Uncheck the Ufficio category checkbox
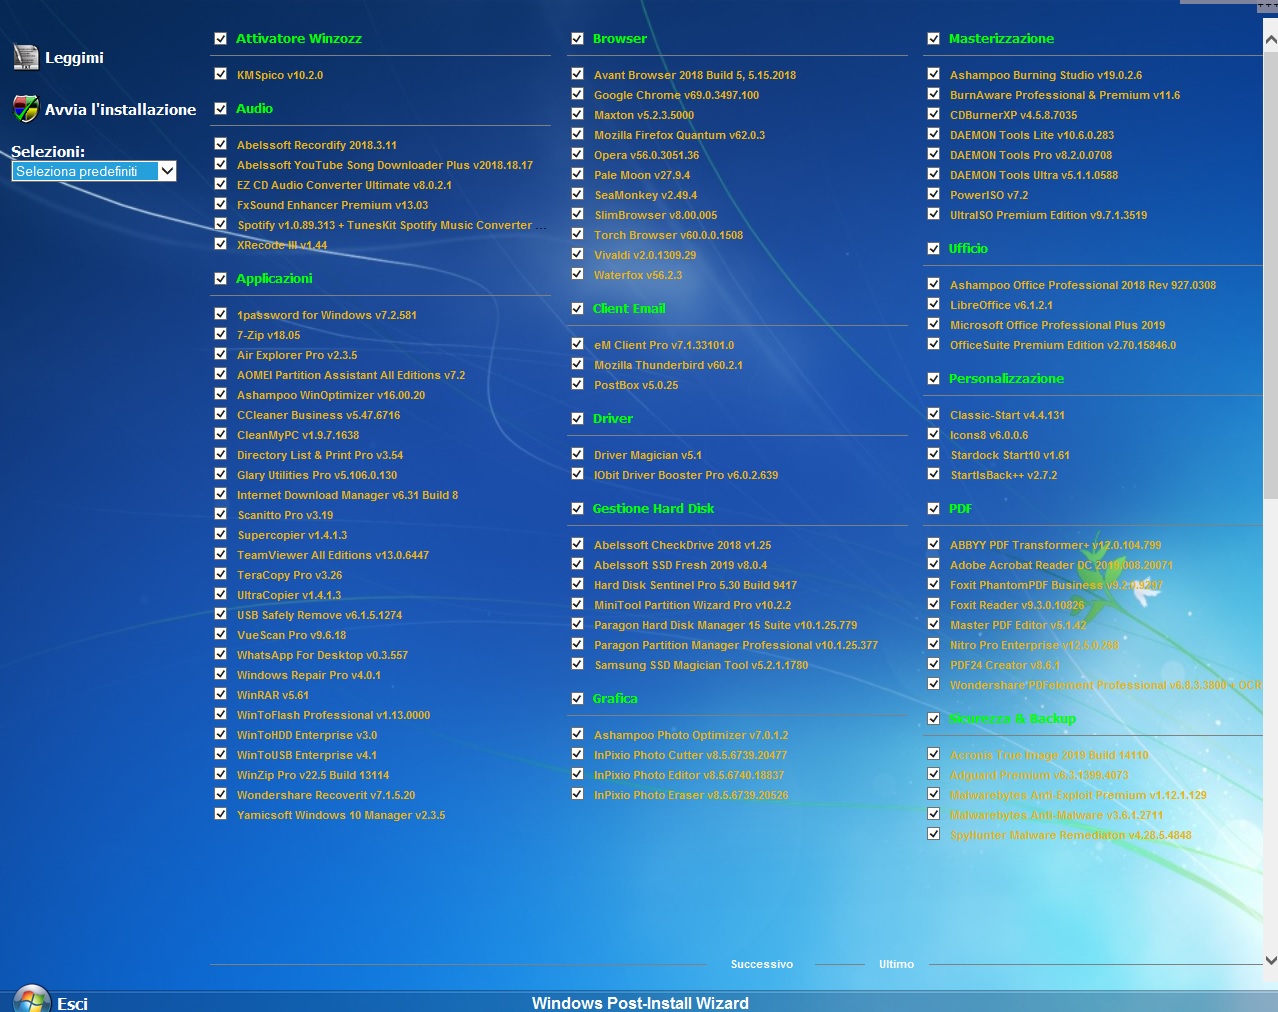This screenshot has width=1278, height=1012. [x=934, y=248]
